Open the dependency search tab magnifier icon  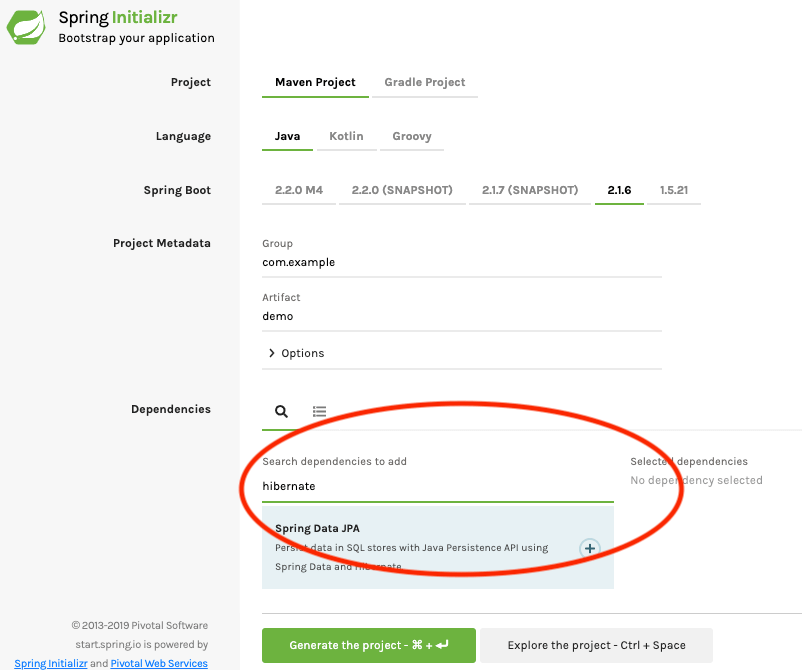point(281,411)
